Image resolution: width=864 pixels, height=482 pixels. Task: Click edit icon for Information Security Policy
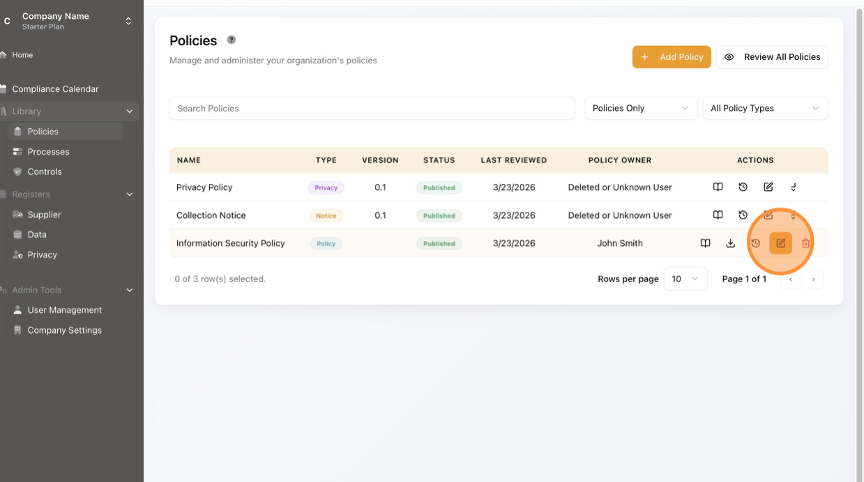coord(781,243)
